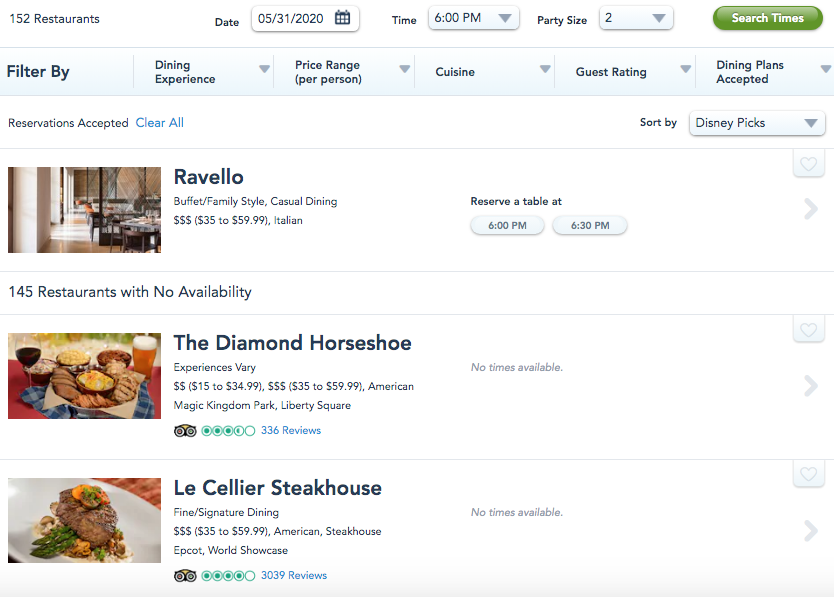Image resolution: width=834 pixels, height=597 pixels.
Task: Open the Time dropdown showing 6:00 PM
Action: coord(473,18)
